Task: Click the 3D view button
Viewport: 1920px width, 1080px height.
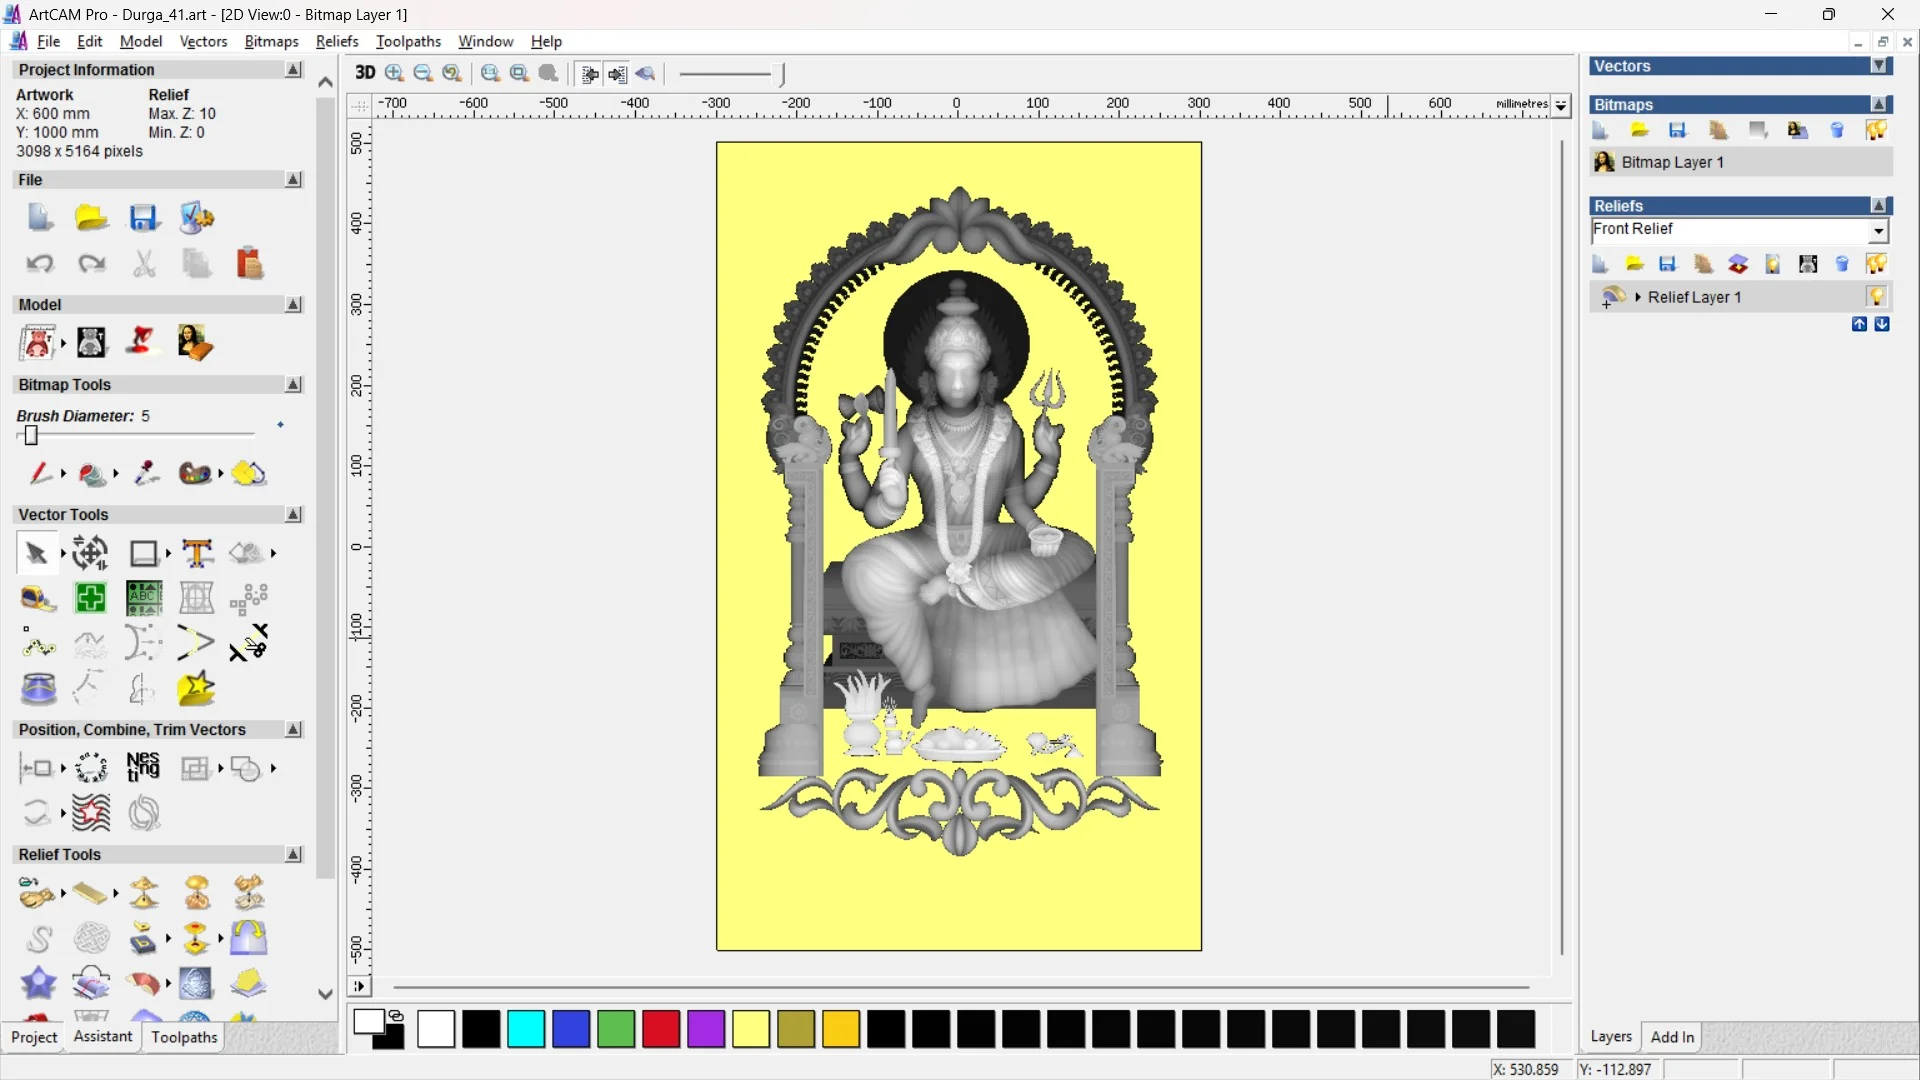Action: point(365,73)
